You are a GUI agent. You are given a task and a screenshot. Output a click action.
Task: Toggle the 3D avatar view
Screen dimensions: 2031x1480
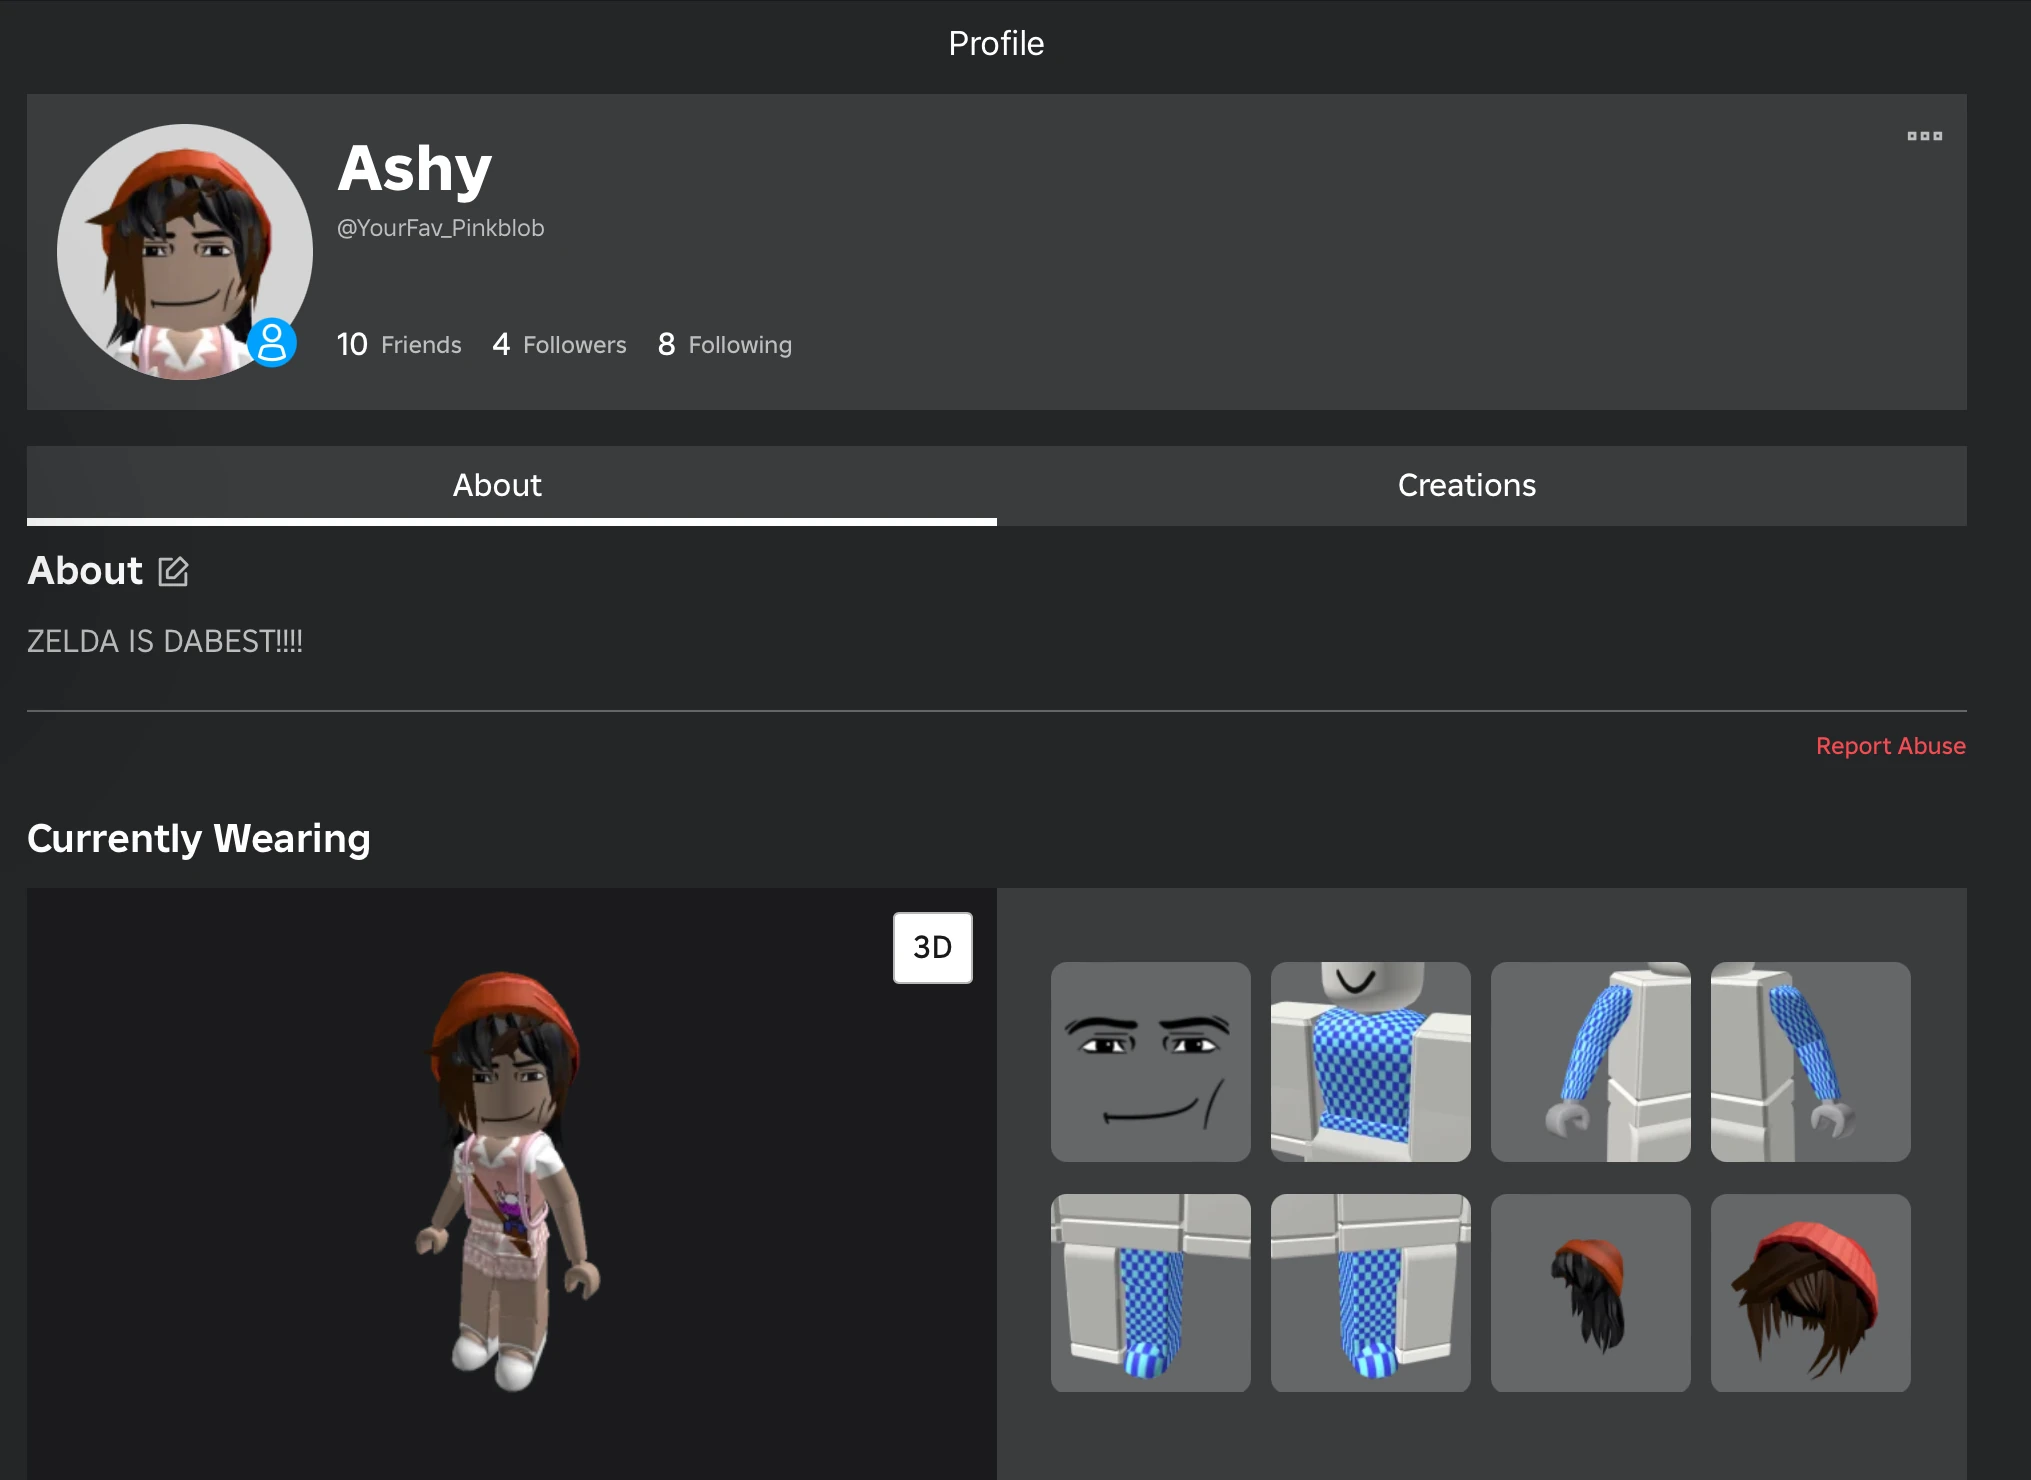click(x=932, y=946)
